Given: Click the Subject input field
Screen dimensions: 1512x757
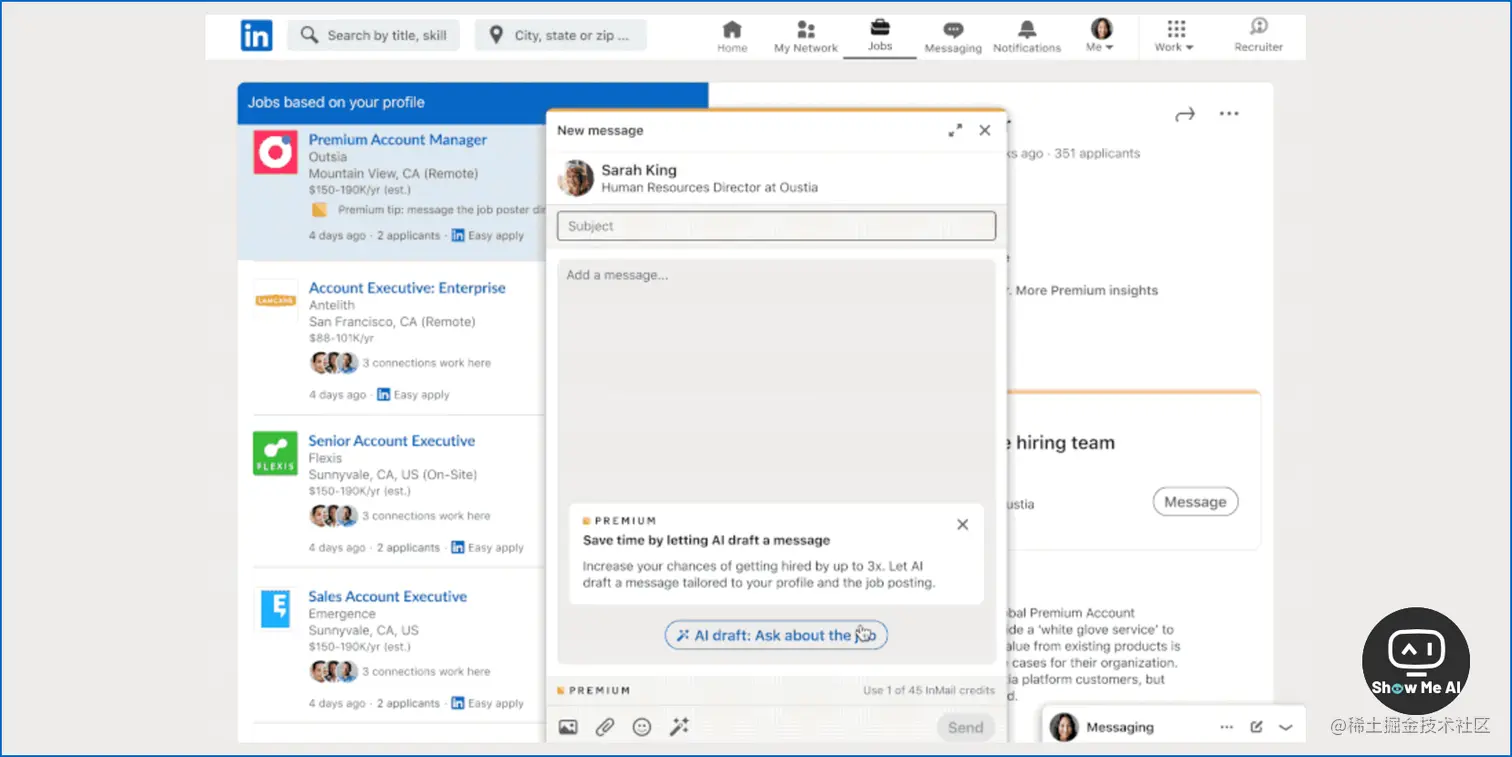Looking at the screenshot, I should pyautogui.click(x=776, y=226).
